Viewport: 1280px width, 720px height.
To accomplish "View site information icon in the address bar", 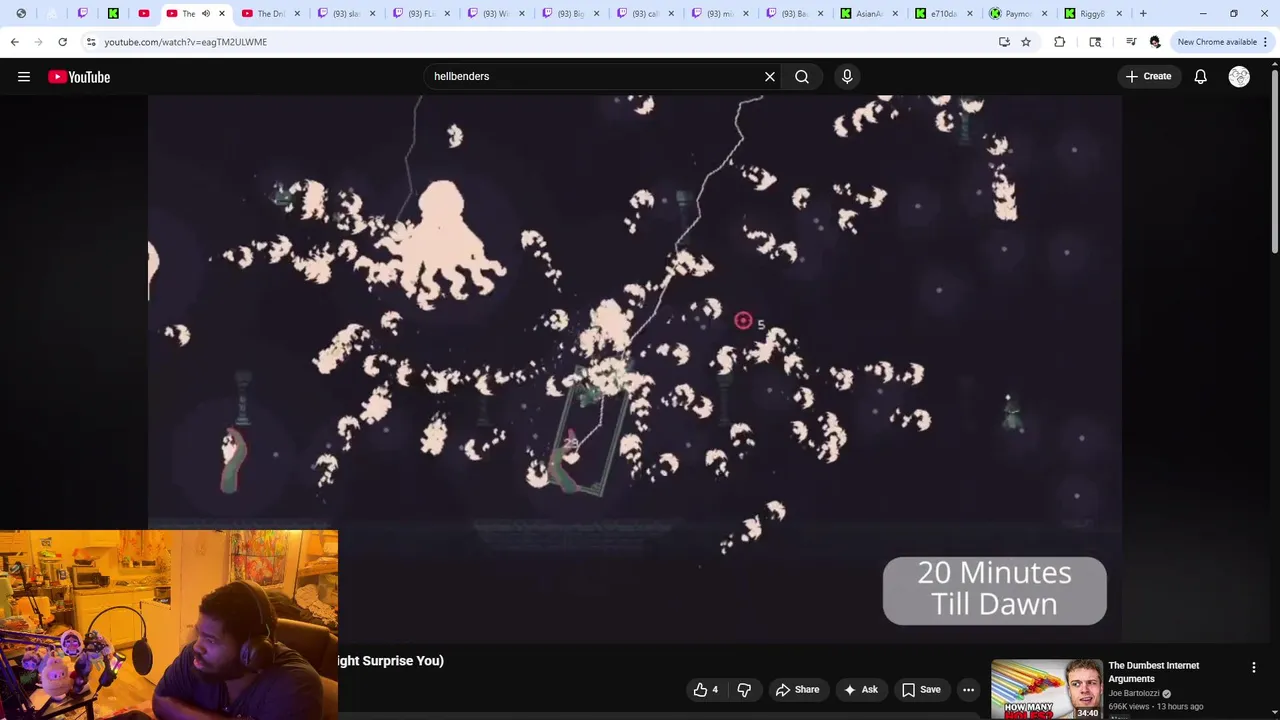I will coord(91,42).
